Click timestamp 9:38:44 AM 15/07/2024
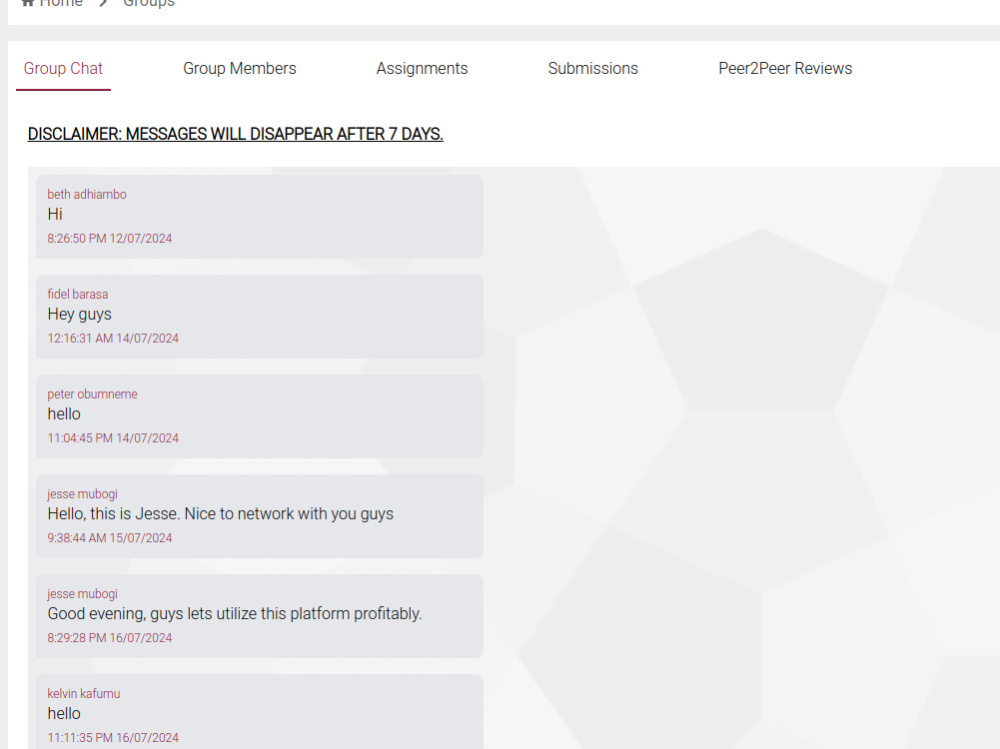1000x749 pixels. tap(110, 538)
